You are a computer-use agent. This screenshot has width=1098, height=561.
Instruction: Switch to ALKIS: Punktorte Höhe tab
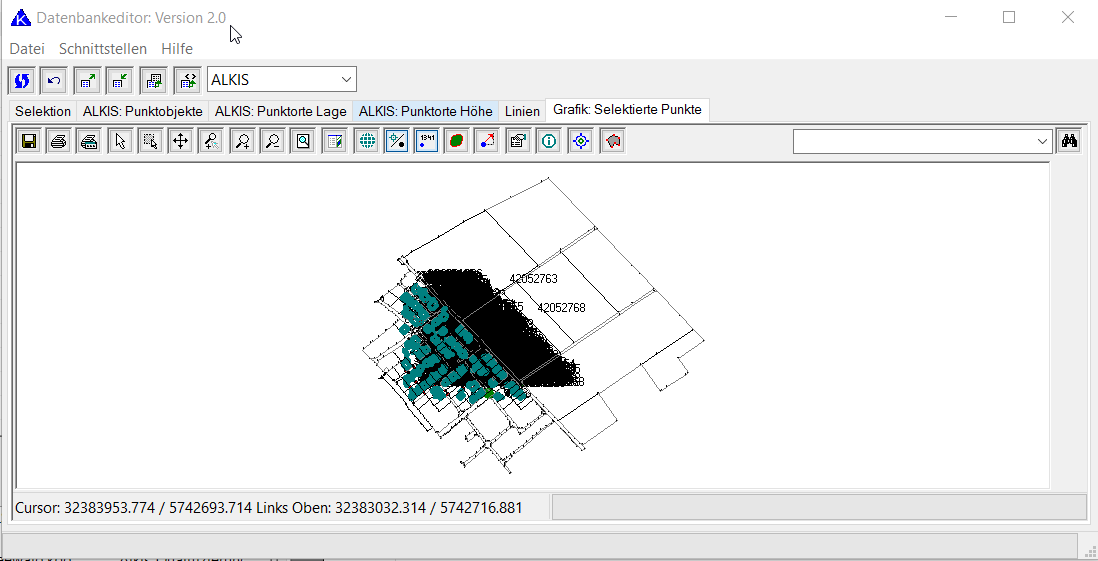pyautogui.click(x=426, y=111)
